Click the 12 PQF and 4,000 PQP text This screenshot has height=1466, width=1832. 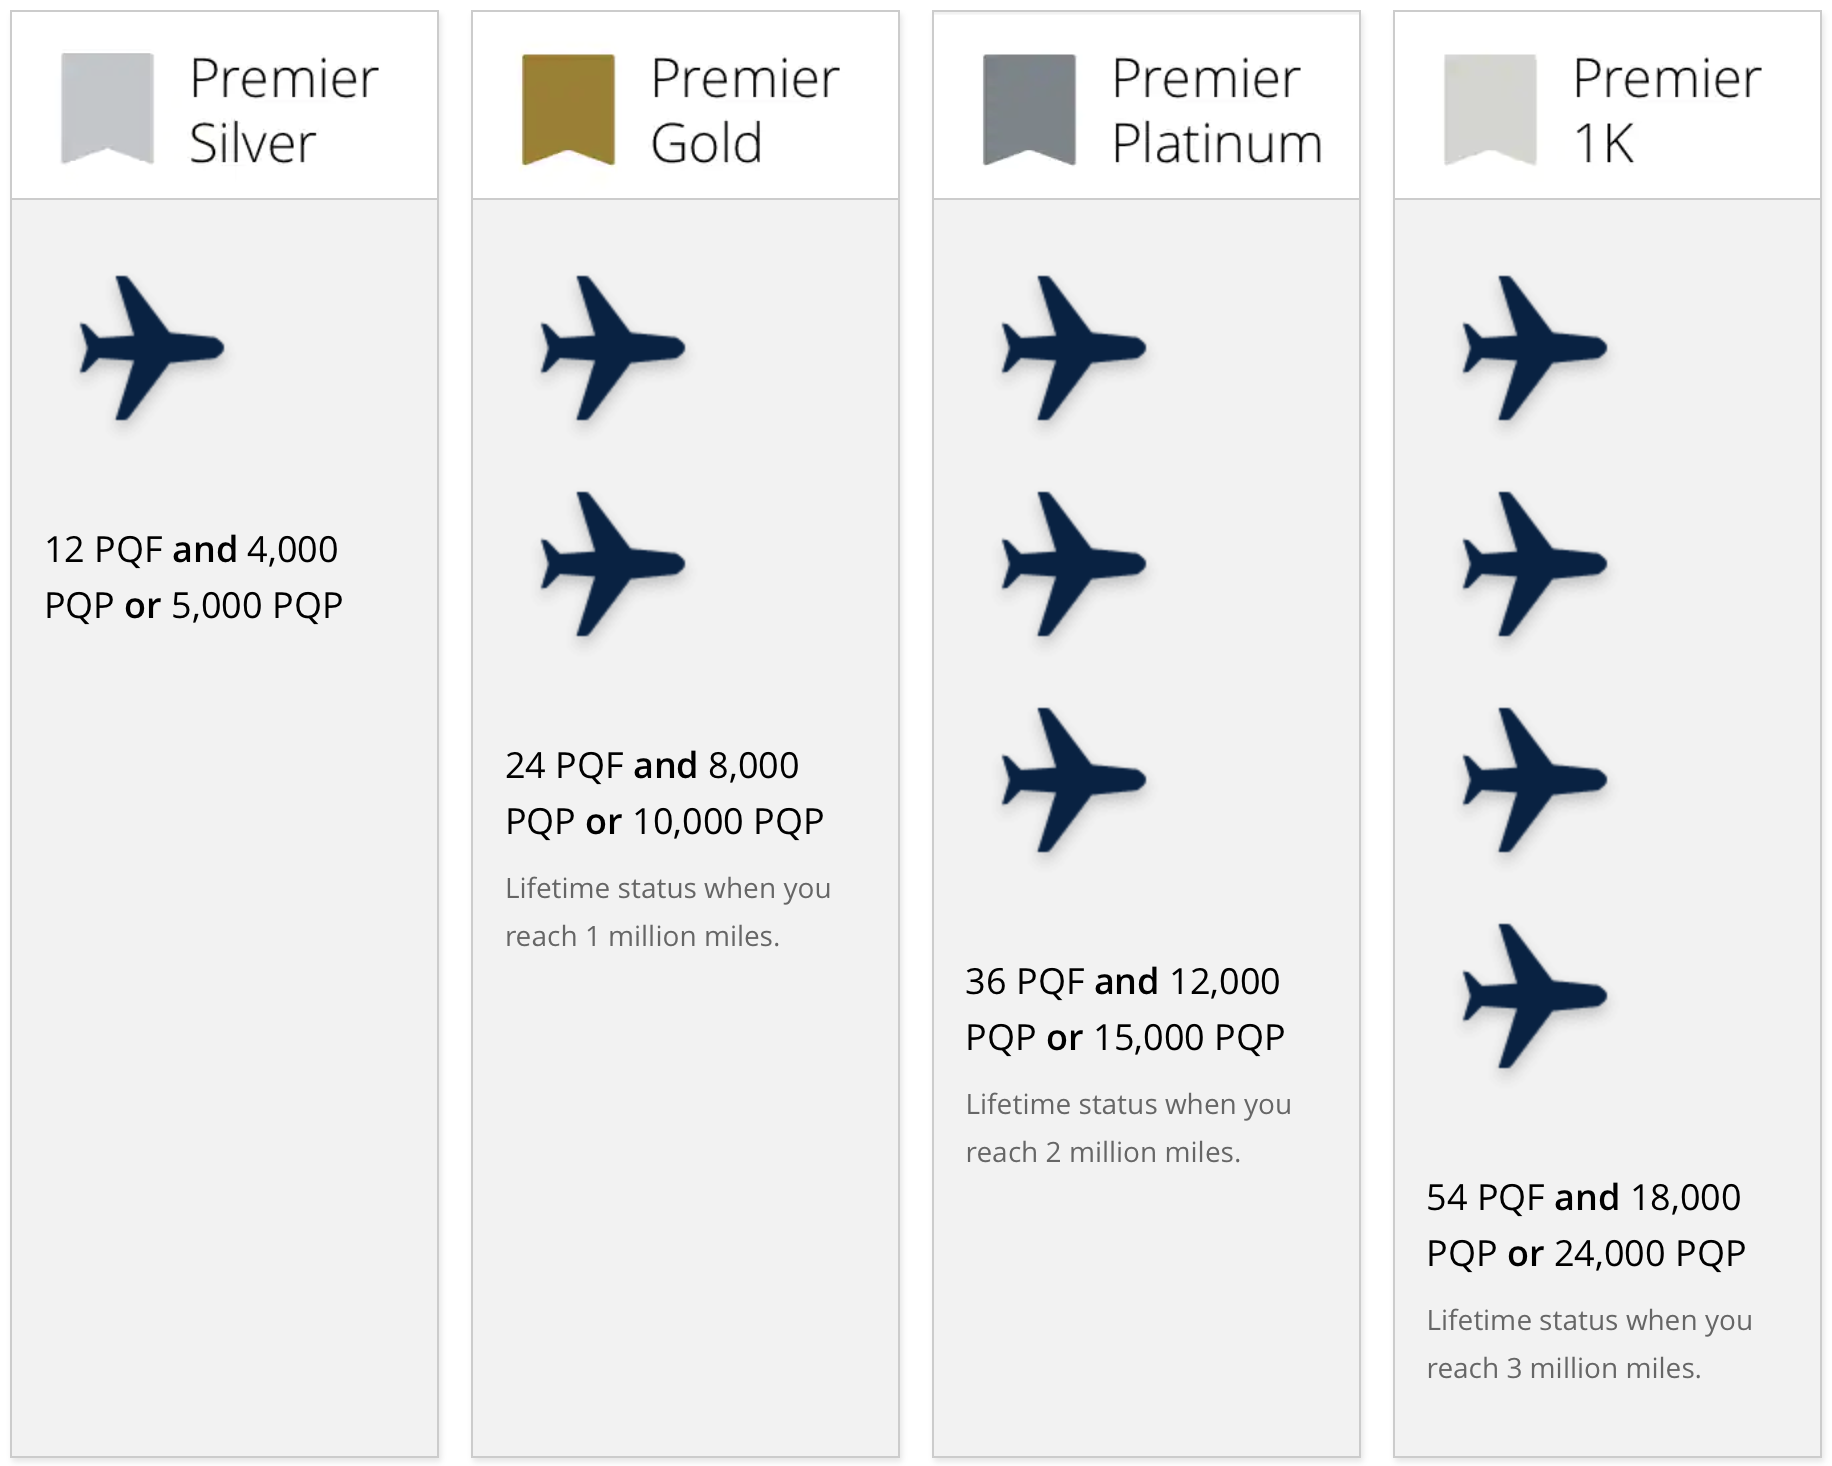[193, 577]
